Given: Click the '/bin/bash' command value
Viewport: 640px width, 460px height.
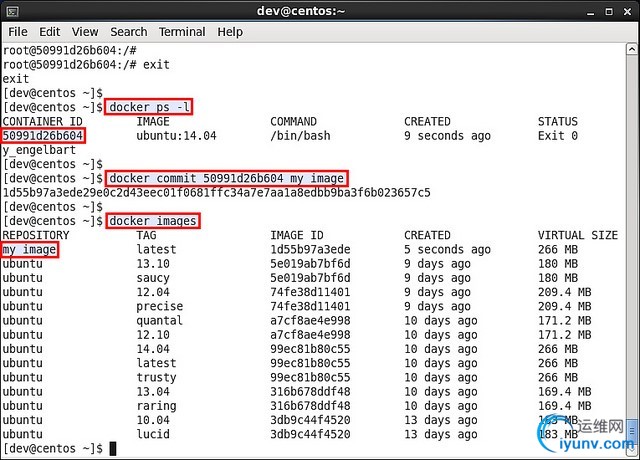Looking at the screenshot, I should coord(300,136).
